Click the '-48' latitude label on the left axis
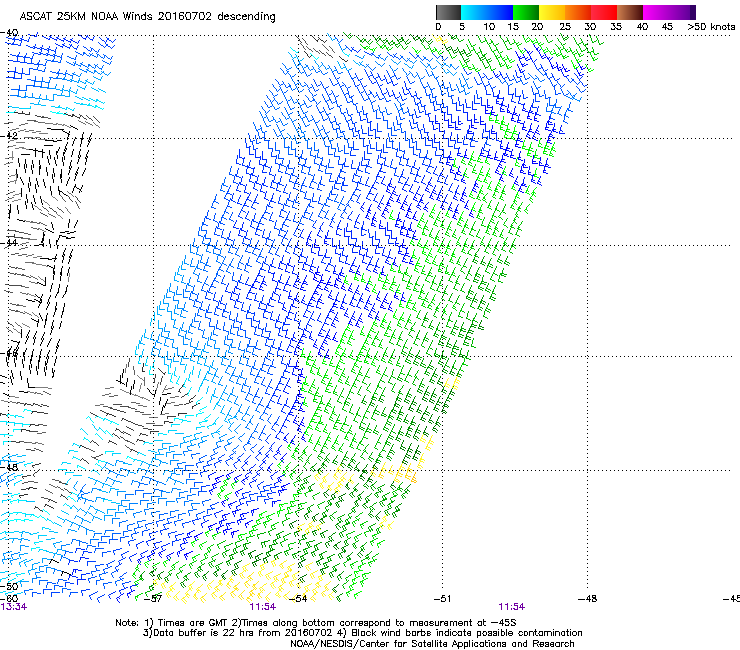This screenshot has height=650, width=740. coord(9,467)
